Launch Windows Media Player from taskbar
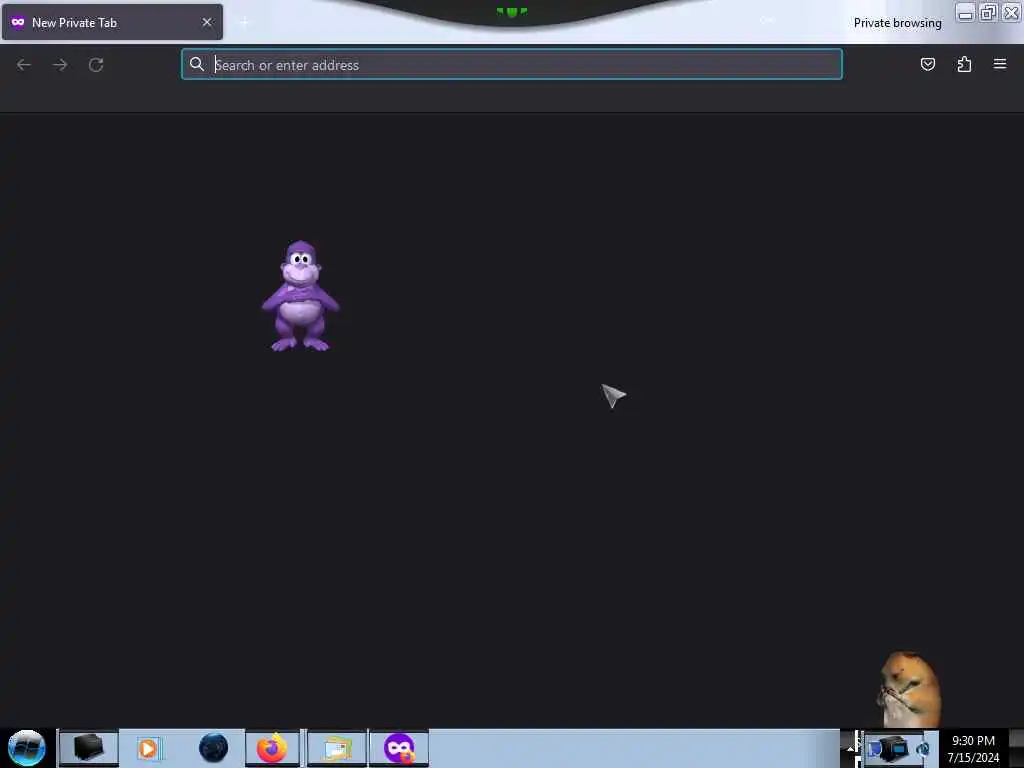This screenshot has width=1024, height=768. (x=148, y=748)
